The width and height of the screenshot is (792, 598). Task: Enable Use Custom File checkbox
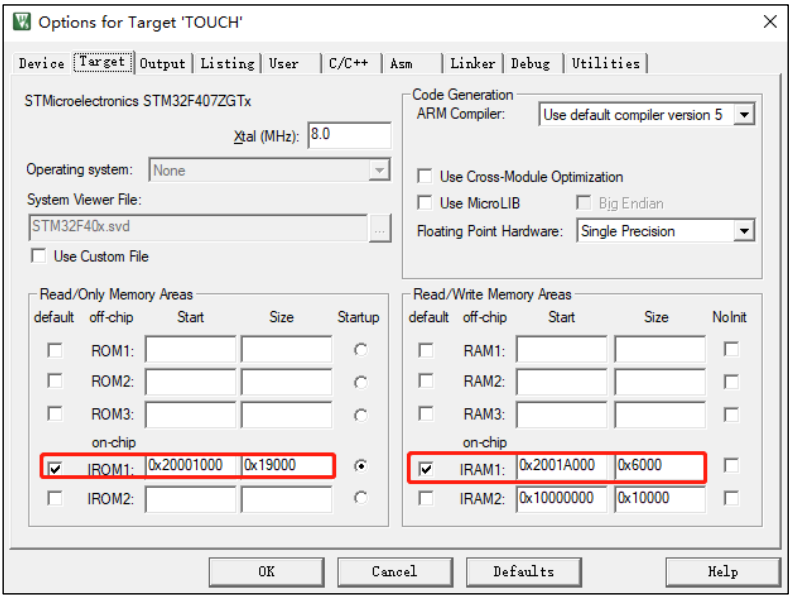(38, 256)
